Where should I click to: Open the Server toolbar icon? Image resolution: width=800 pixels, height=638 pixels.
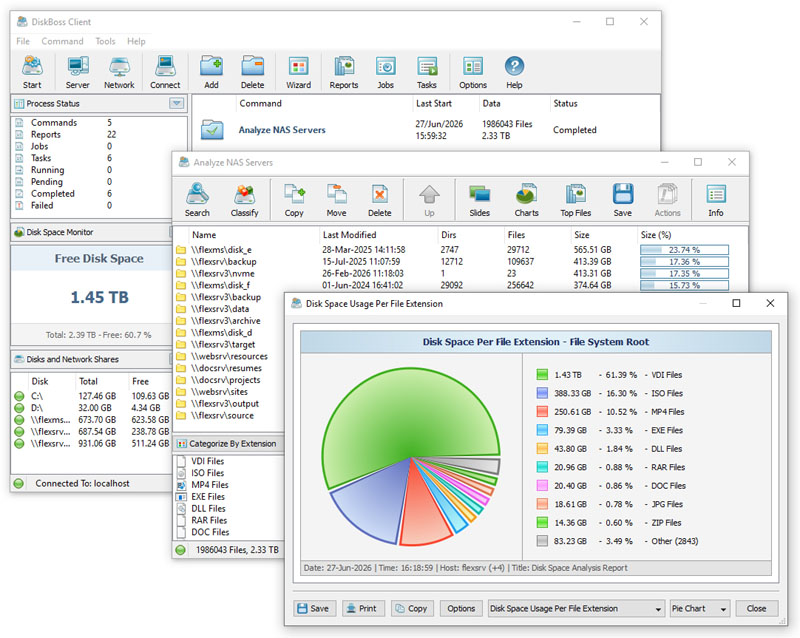78,72
